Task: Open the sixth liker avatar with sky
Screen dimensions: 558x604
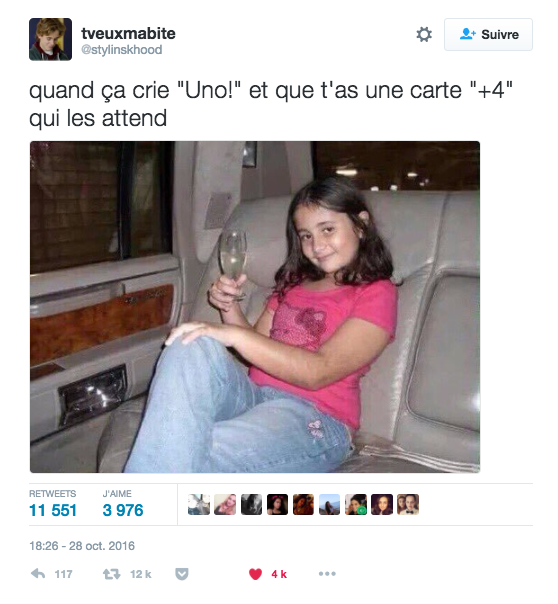Action: point(330,505)
